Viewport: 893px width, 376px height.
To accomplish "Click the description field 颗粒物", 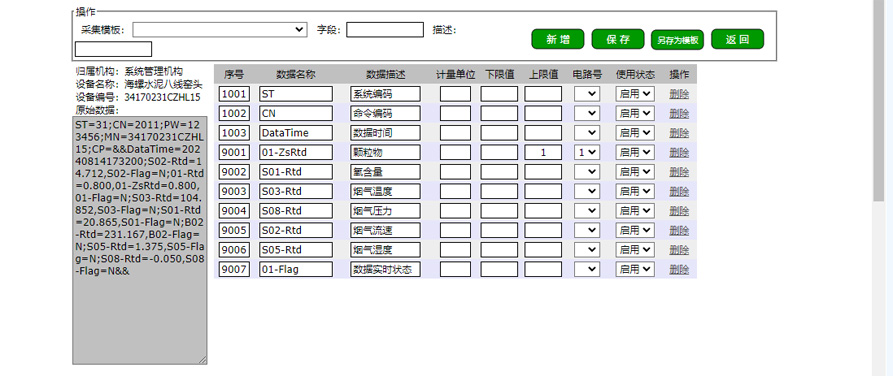I will click(386, 152).
